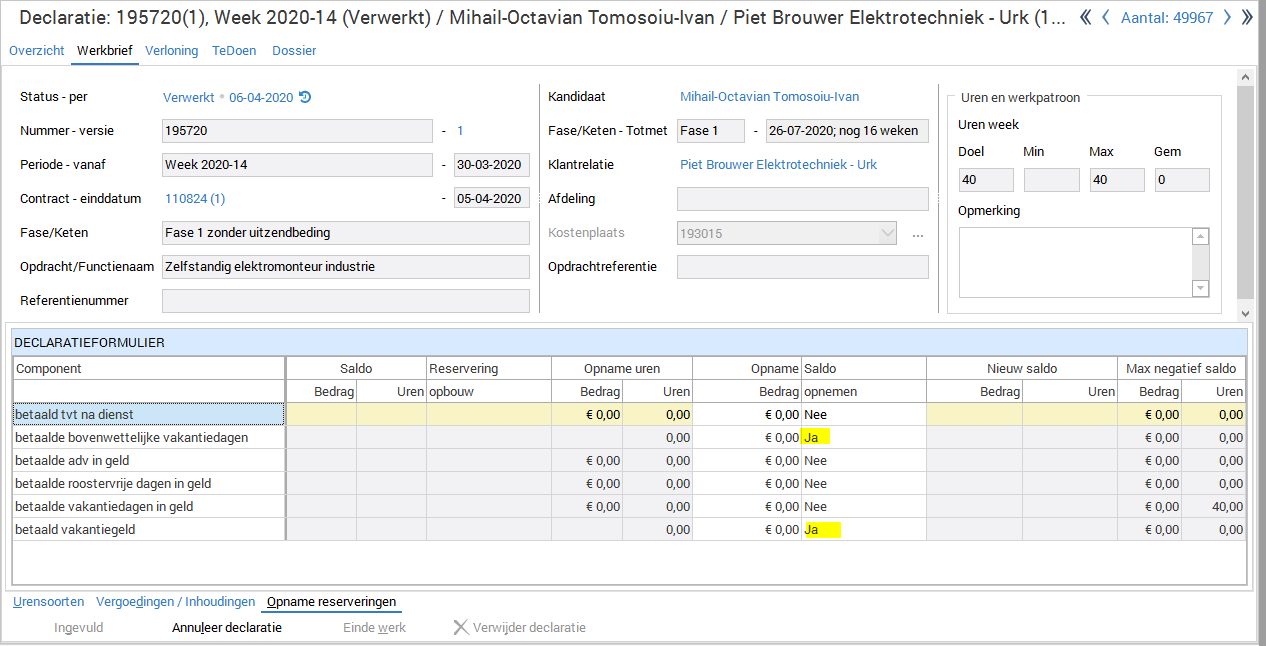Click the ellipsis button beside Kostenplaats
The height and width of the screenshot is (646, 1266).
[x=918, y=233]
